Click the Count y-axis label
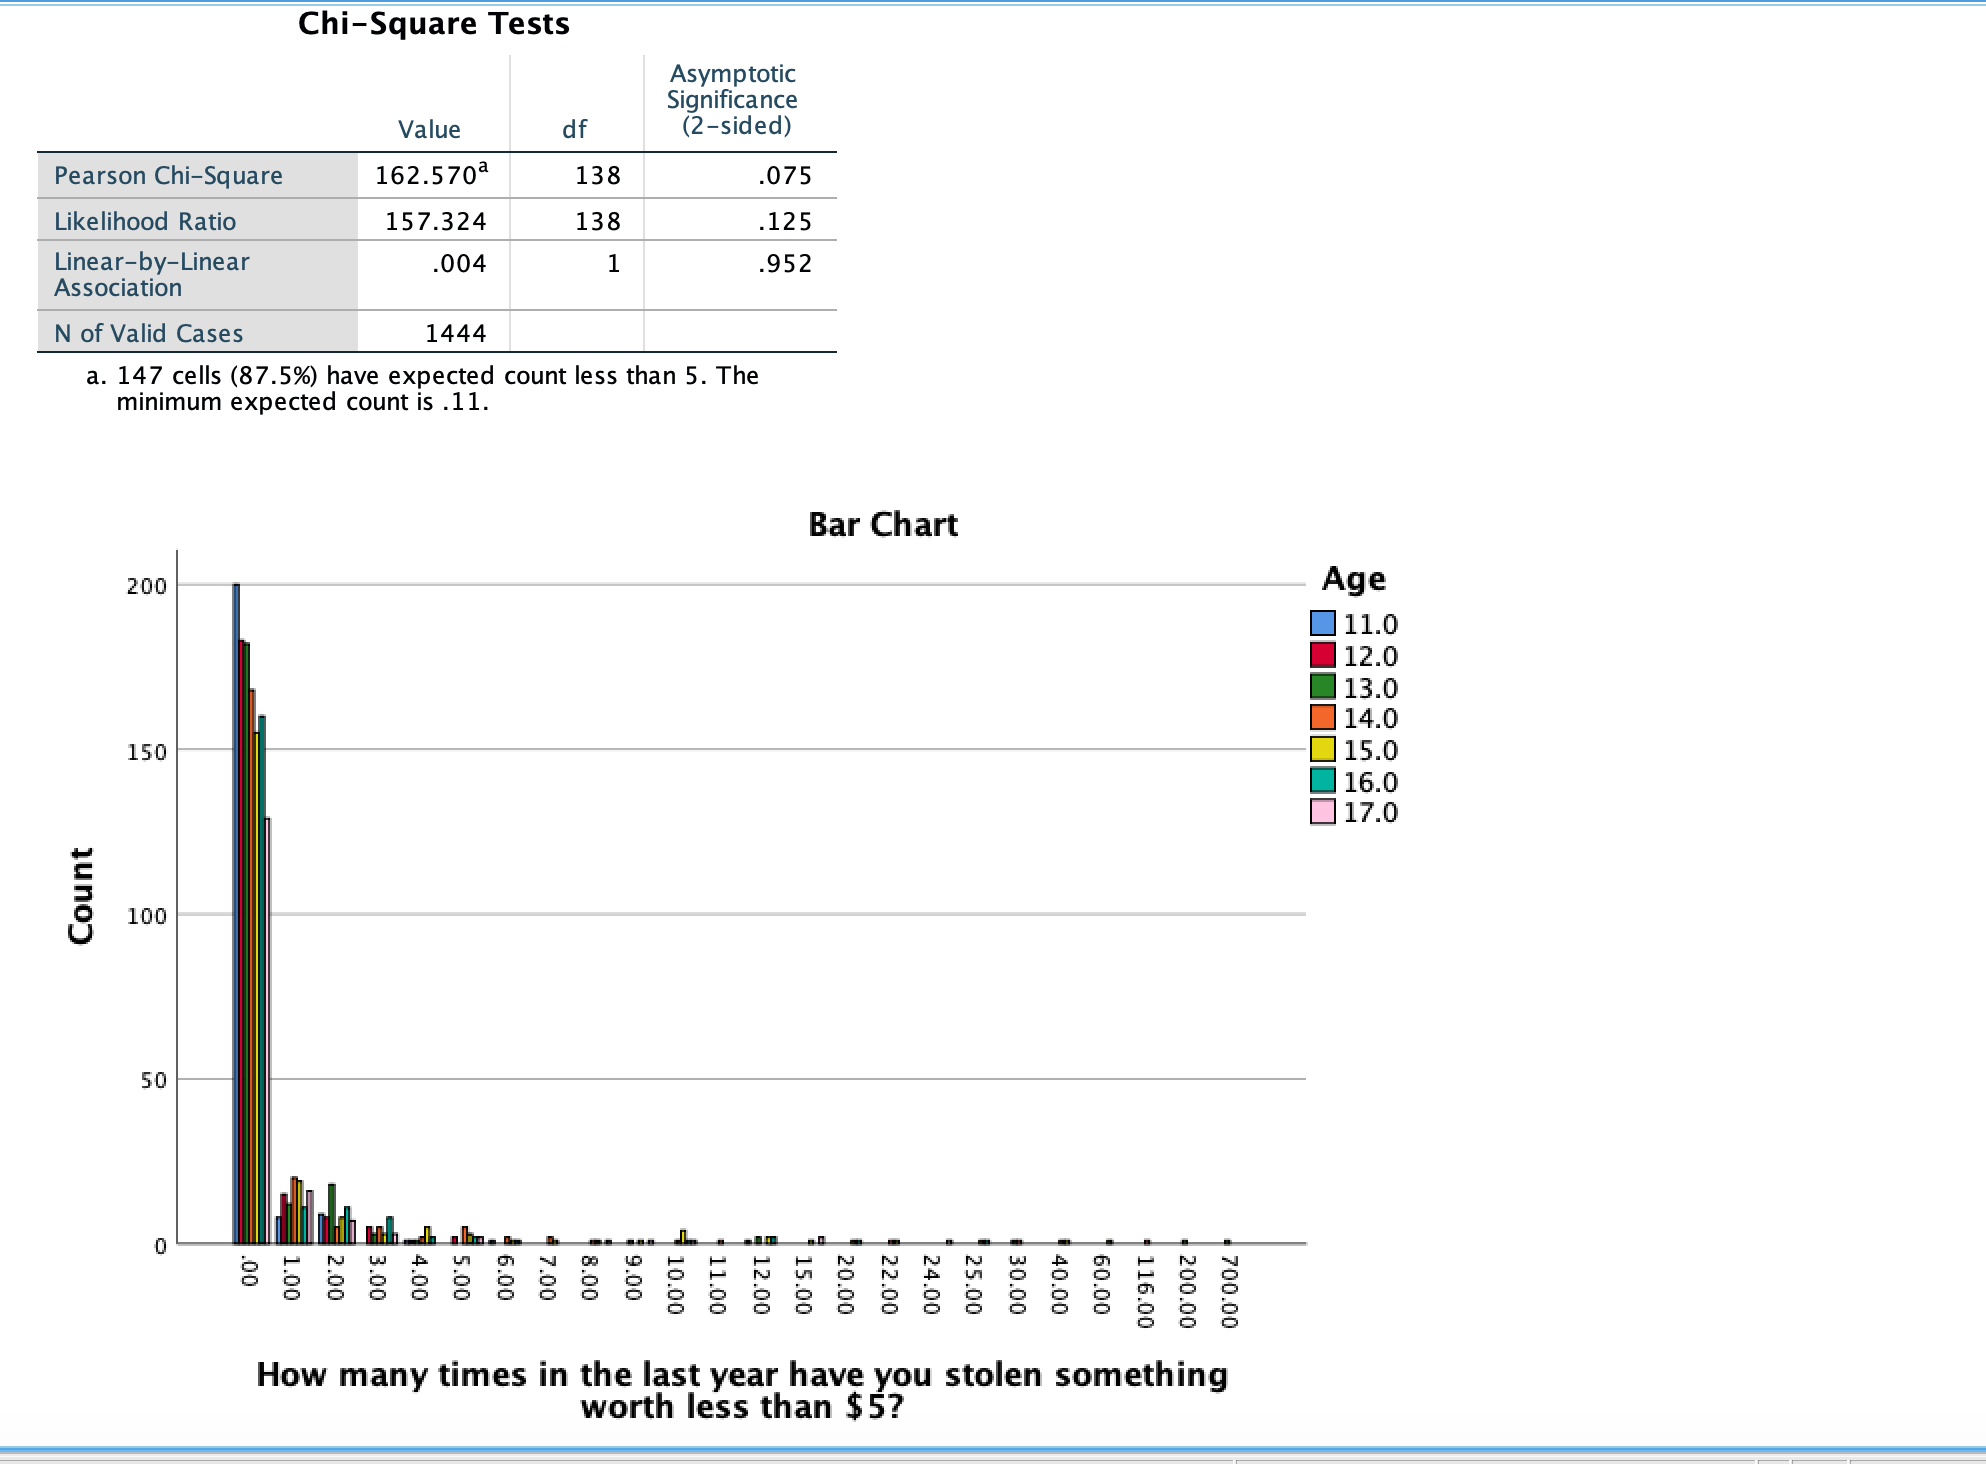 pyautogui.click(x=81, y=895)
